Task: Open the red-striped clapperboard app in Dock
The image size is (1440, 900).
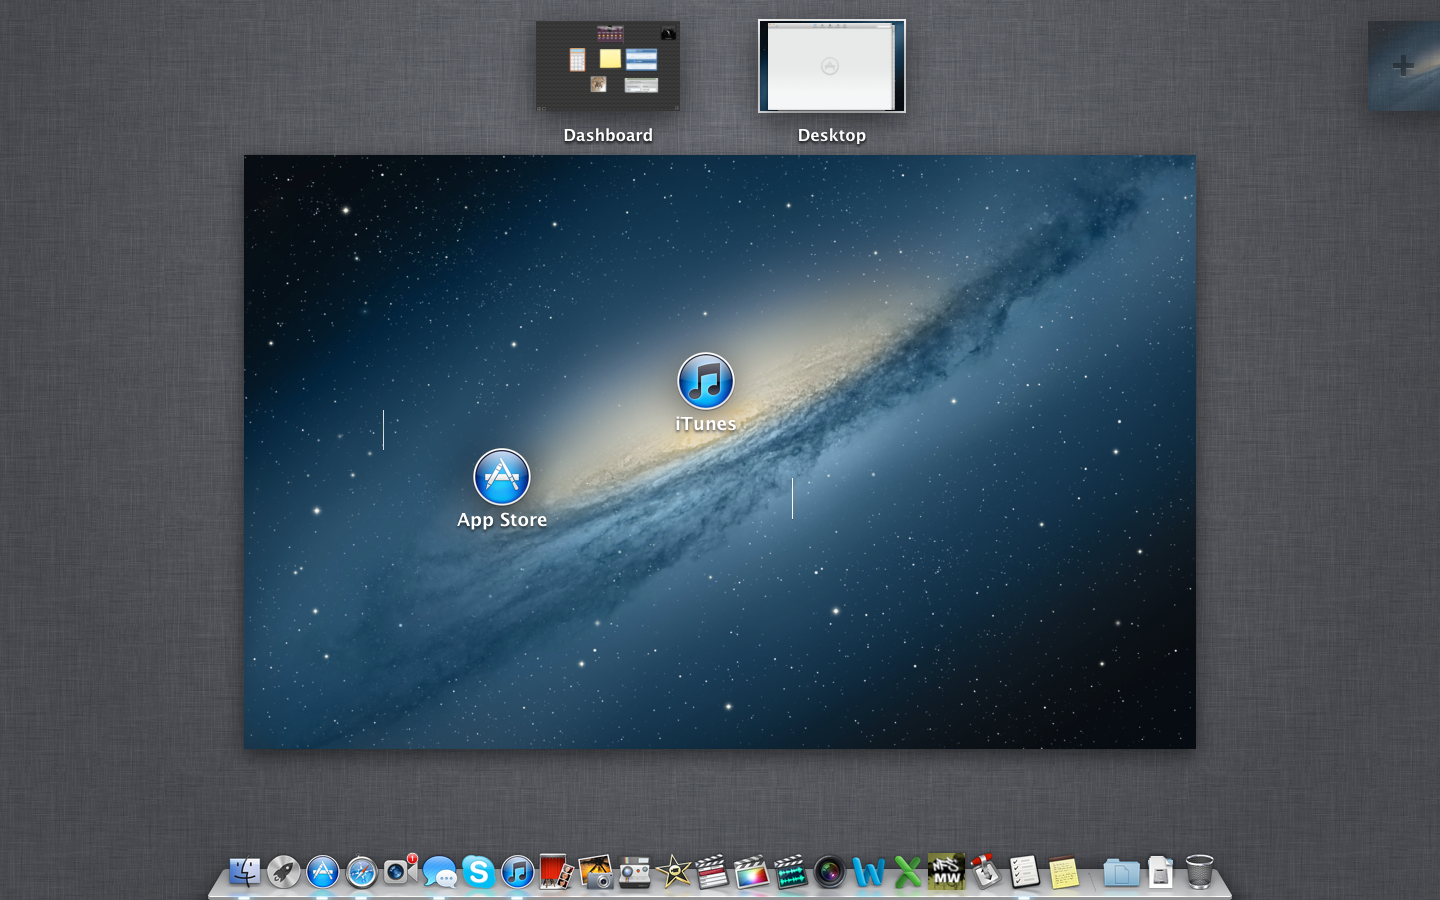Action: tap(712, 872)
